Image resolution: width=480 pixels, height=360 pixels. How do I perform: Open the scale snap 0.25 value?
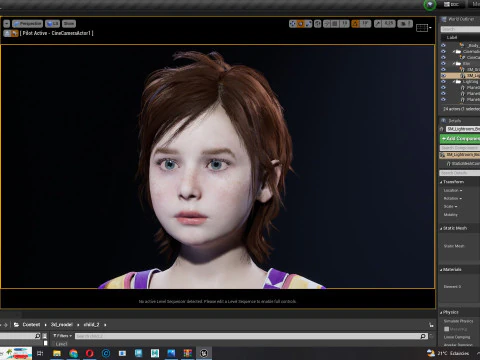coord(389,24)
